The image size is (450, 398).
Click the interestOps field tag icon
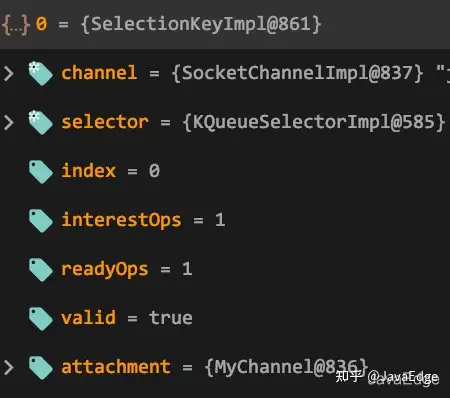tap(41, 221)
